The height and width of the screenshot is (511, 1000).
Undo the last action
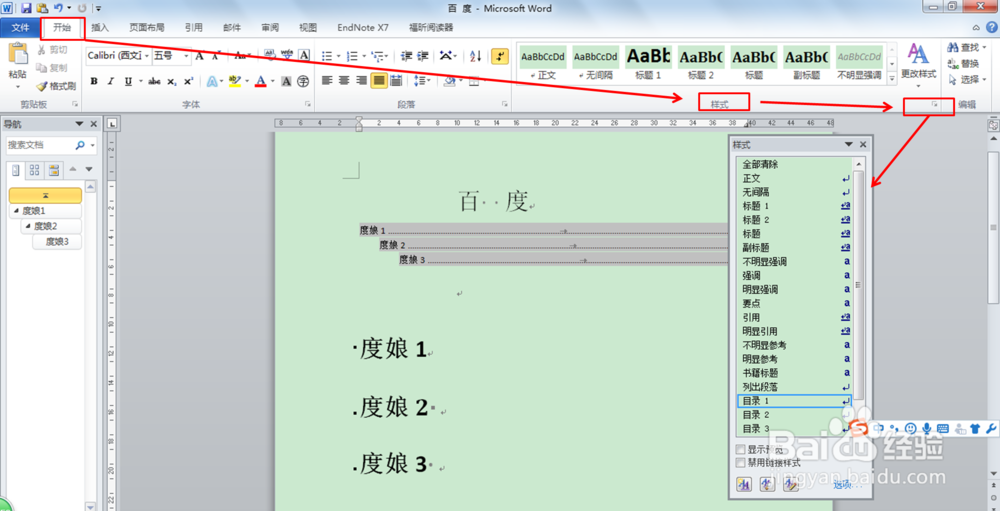(58, 8)
